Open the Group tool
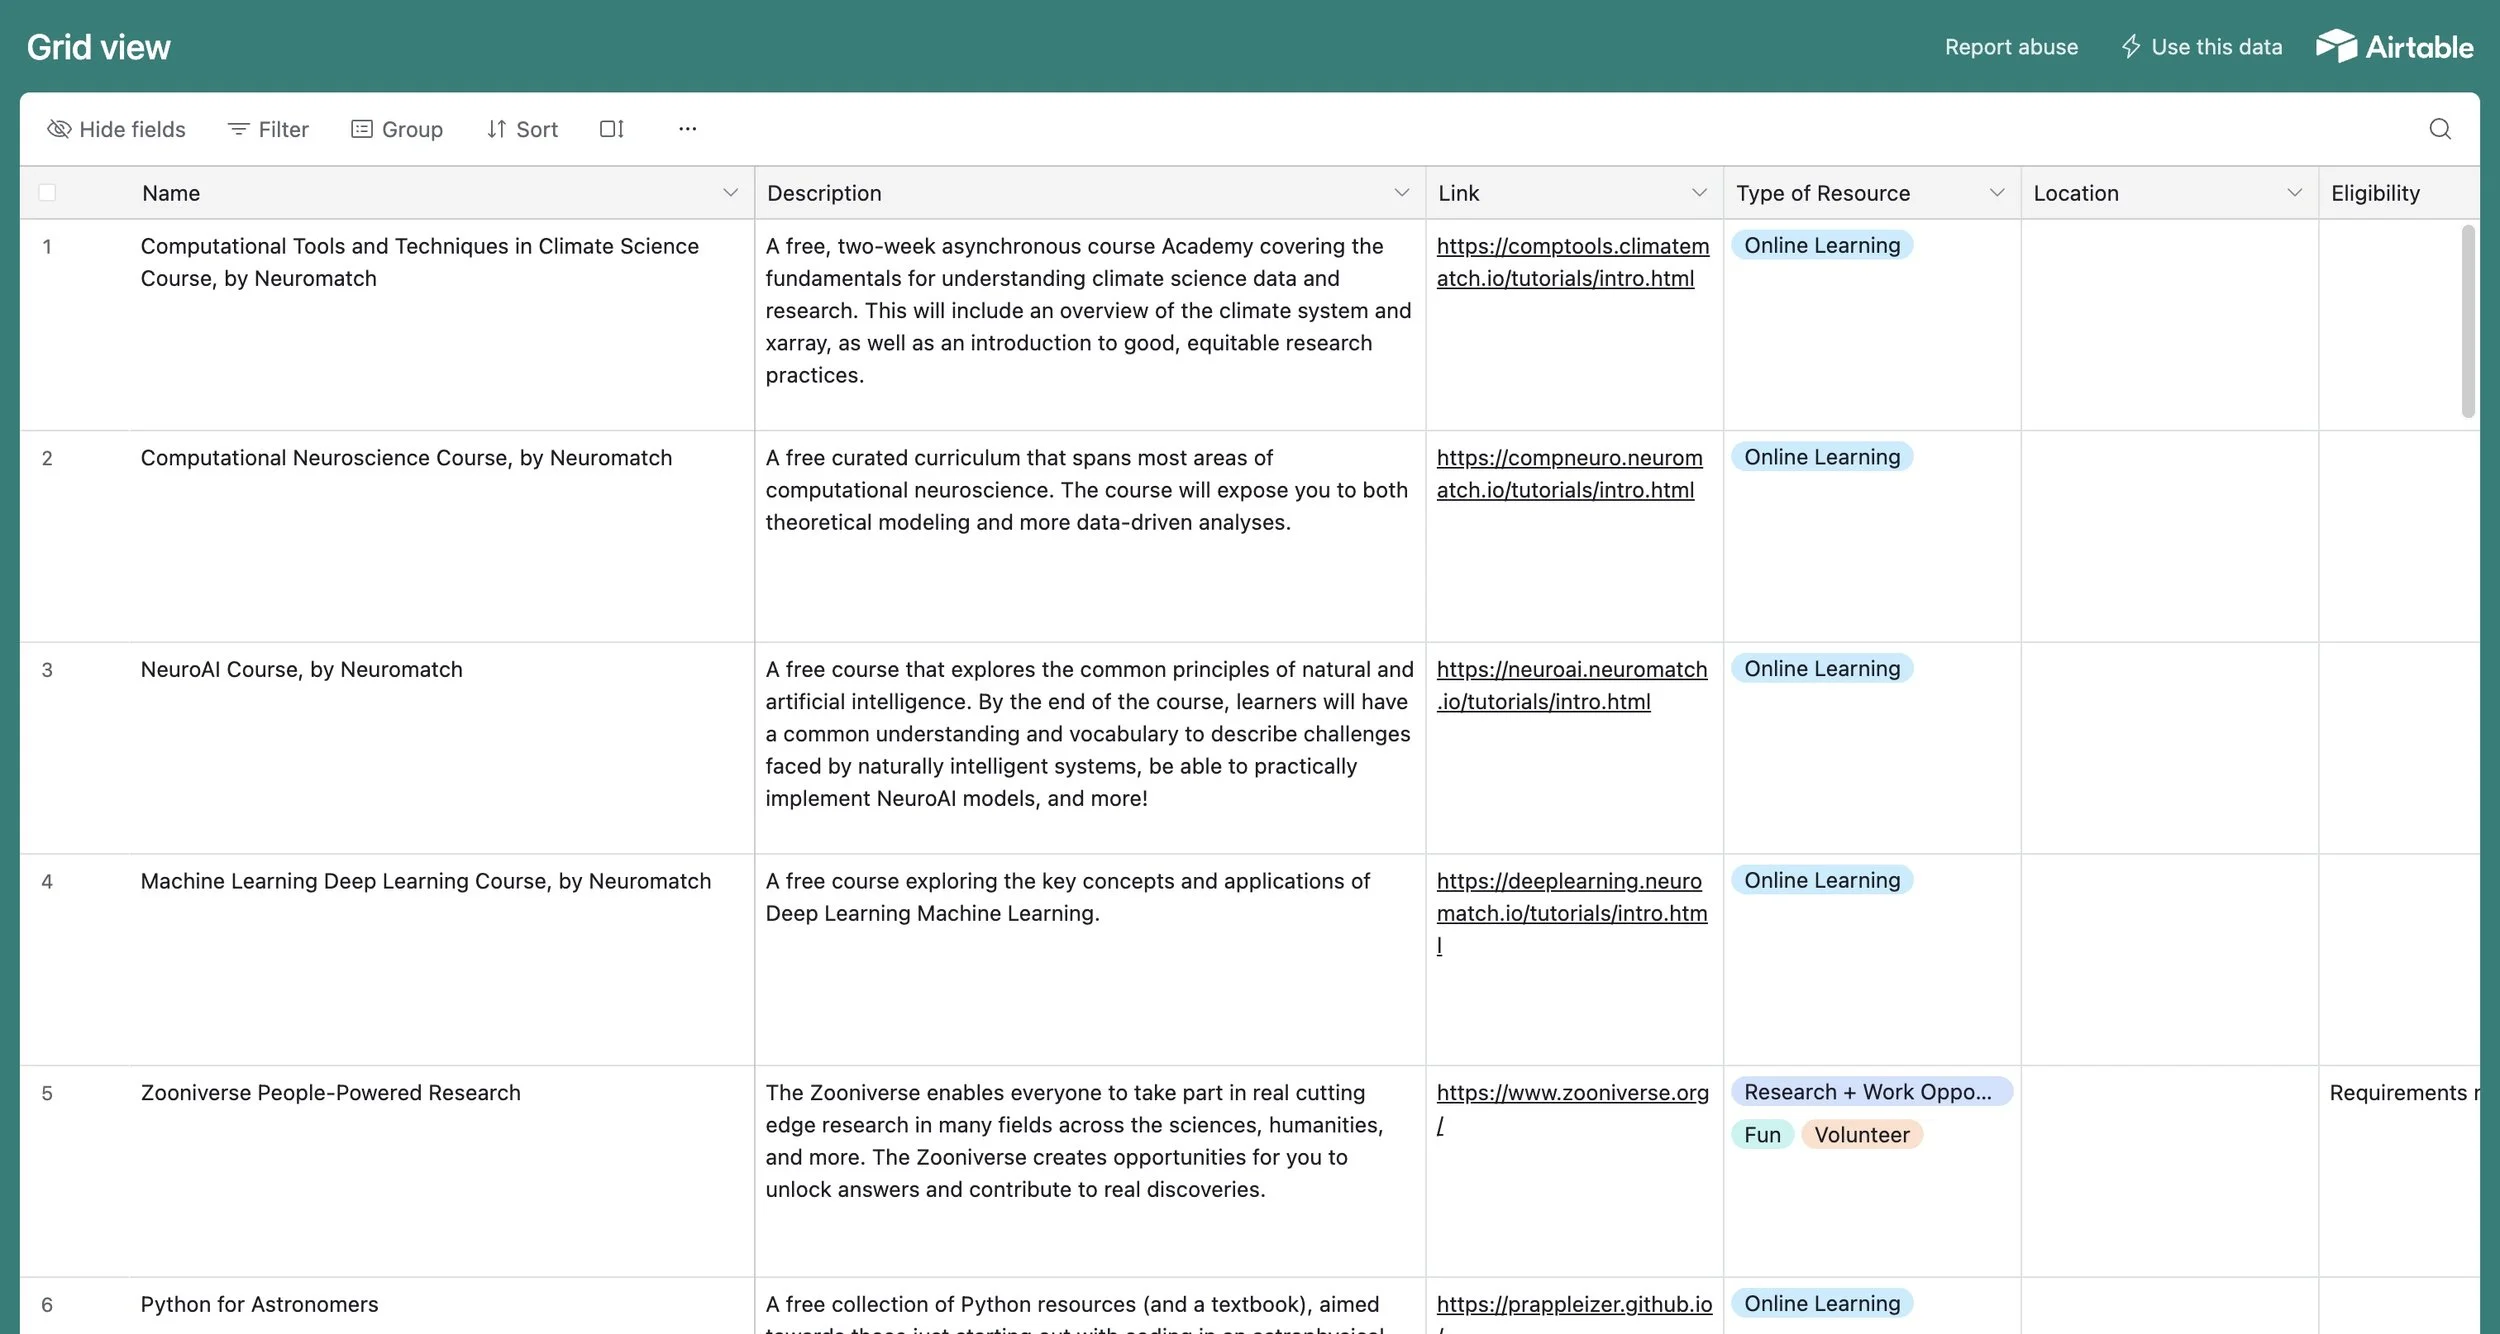 coord(397,129)
